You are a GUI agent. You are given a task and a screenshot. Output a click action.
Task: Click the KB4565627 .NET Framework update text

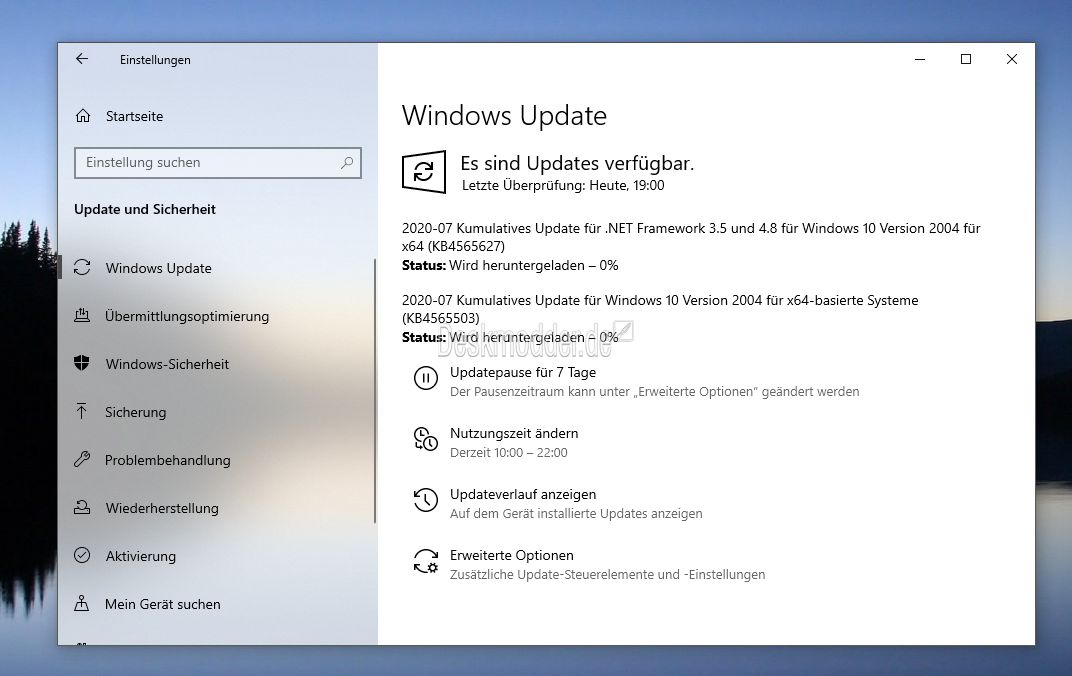pos(691,236)
